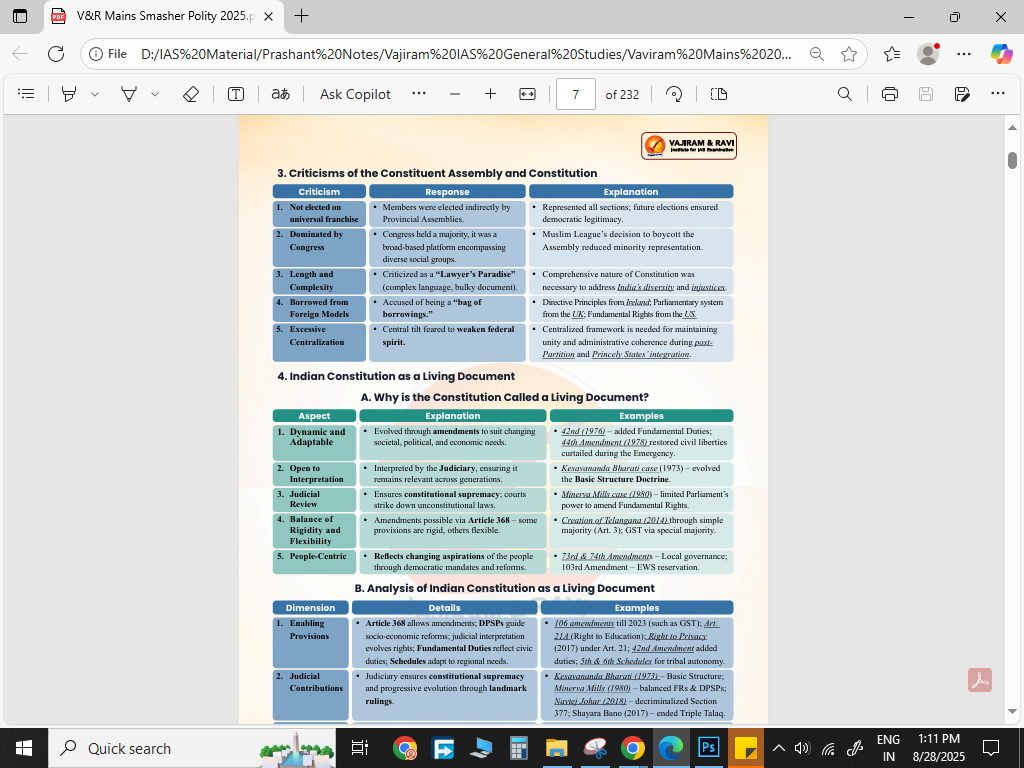Open the table of contents panel
This screenshot has width=1024, height=768.
27,94
